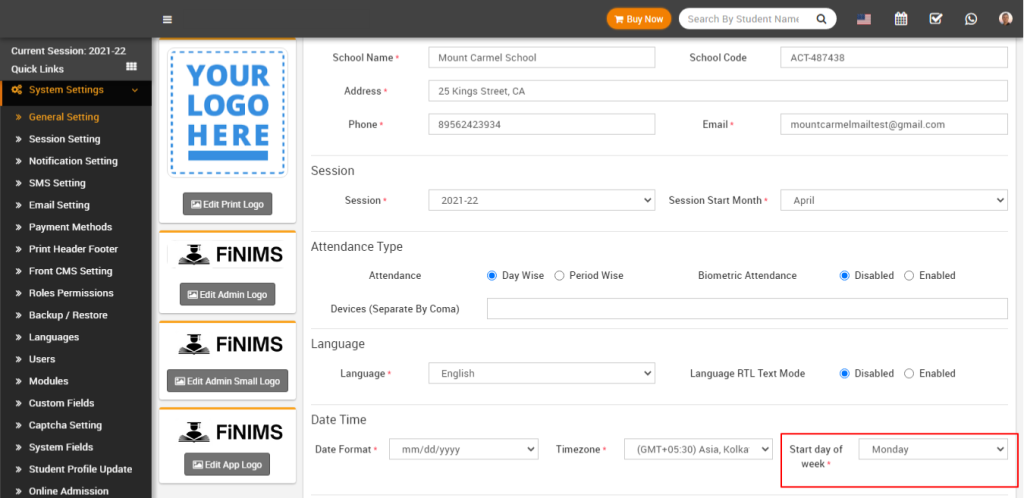
Task: Open Student Profile Update in sidebar
Action: pos(80,469)
